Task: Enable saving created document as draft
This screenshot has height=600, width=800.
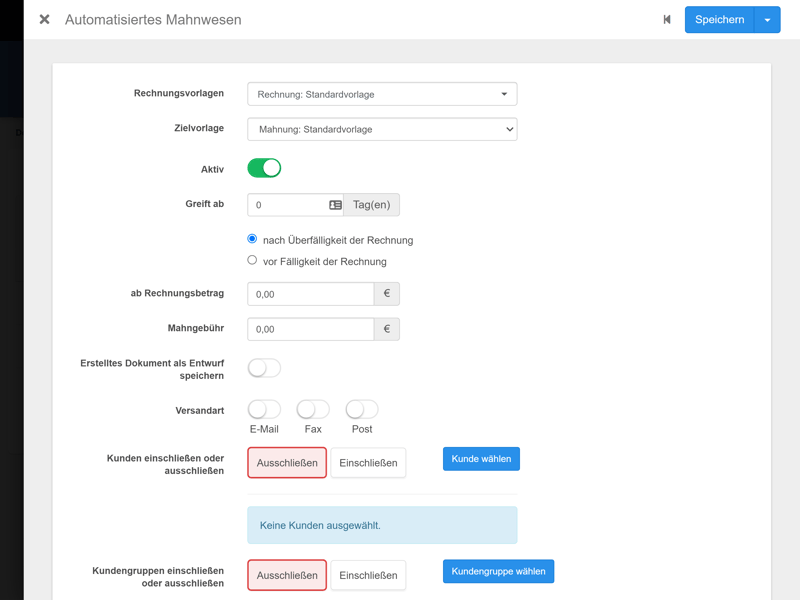Action: point(264,368)
